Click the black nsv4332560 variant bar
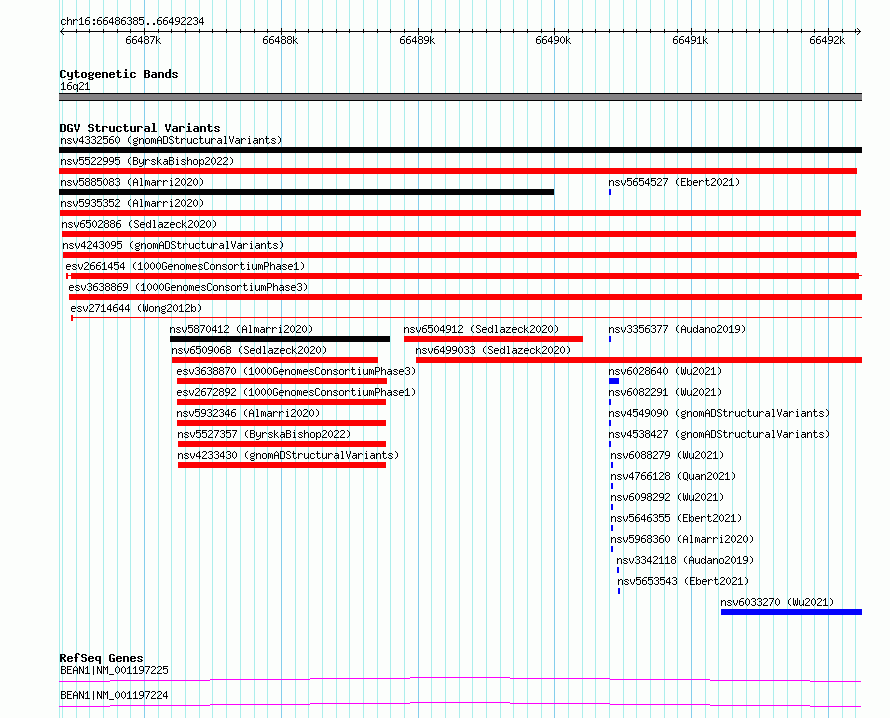The image size is (890, 718). (x=460, y=150)
